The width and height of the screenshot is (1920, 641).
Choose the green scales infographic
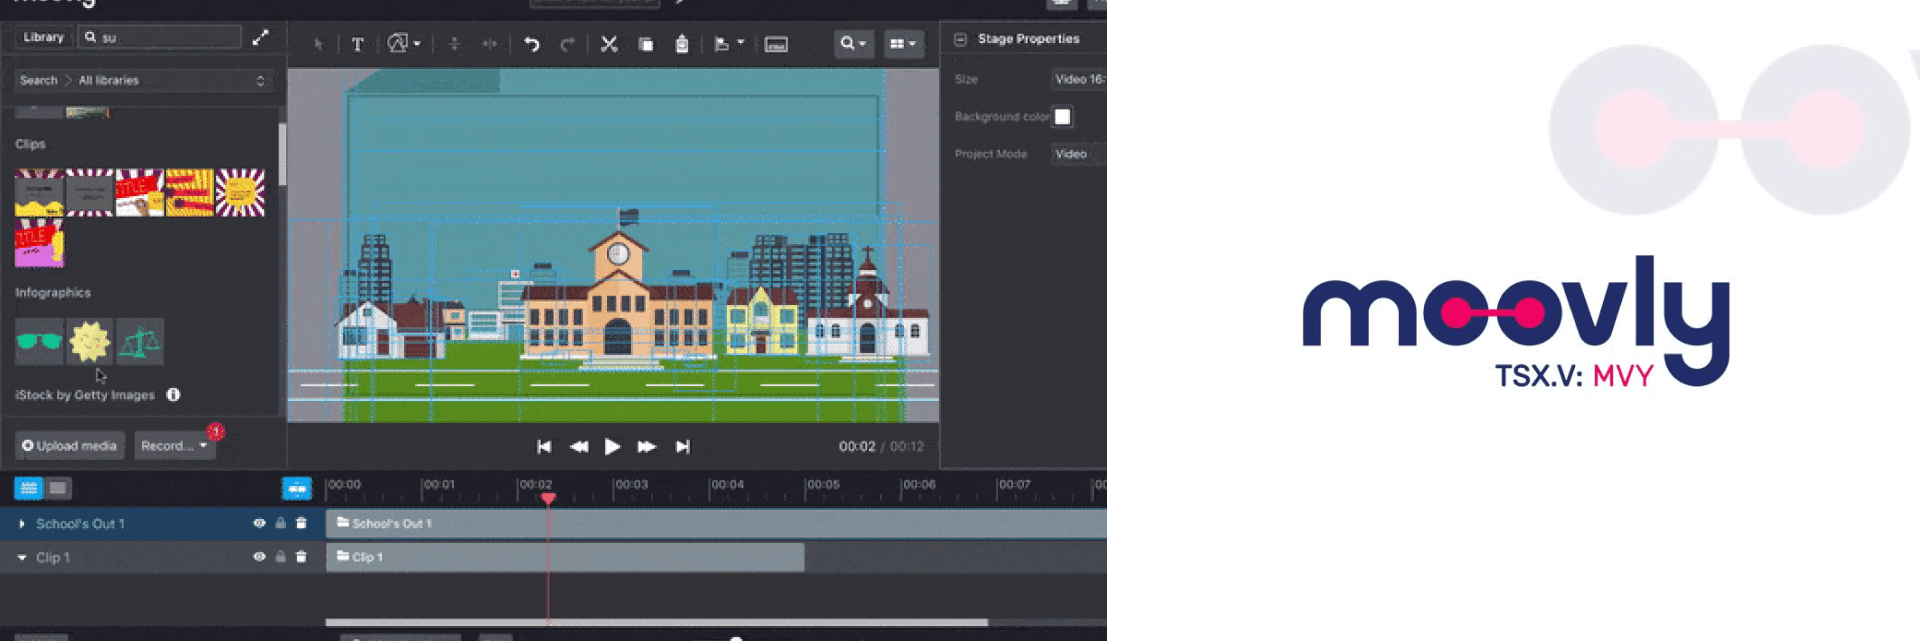140,342
